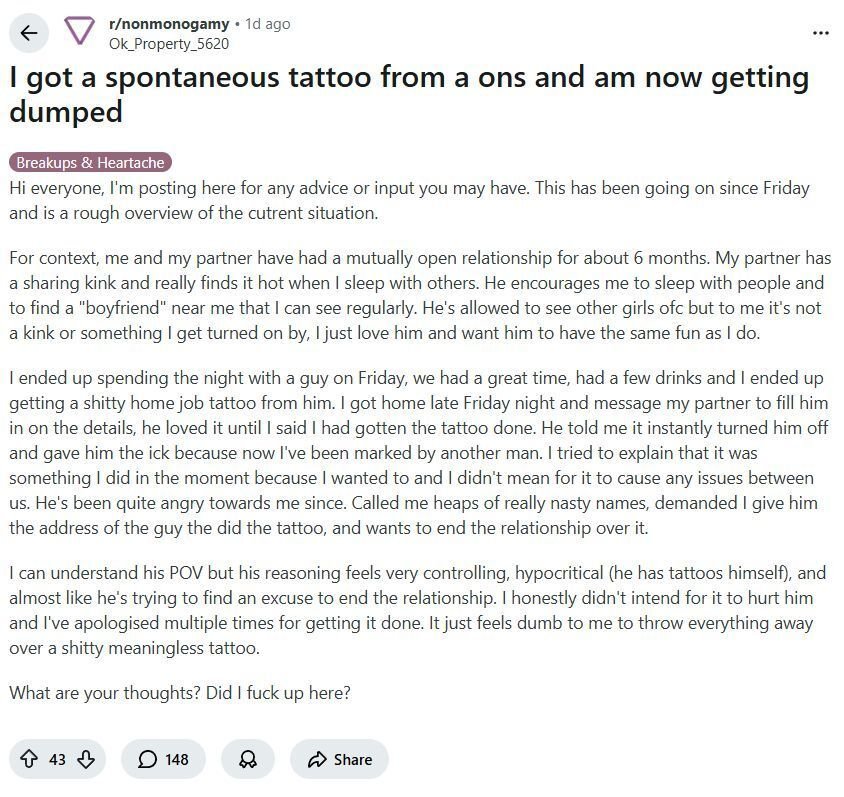Upvote the spontaneous tattoo post
Viewport: 844px width, 797px height.
30,760
